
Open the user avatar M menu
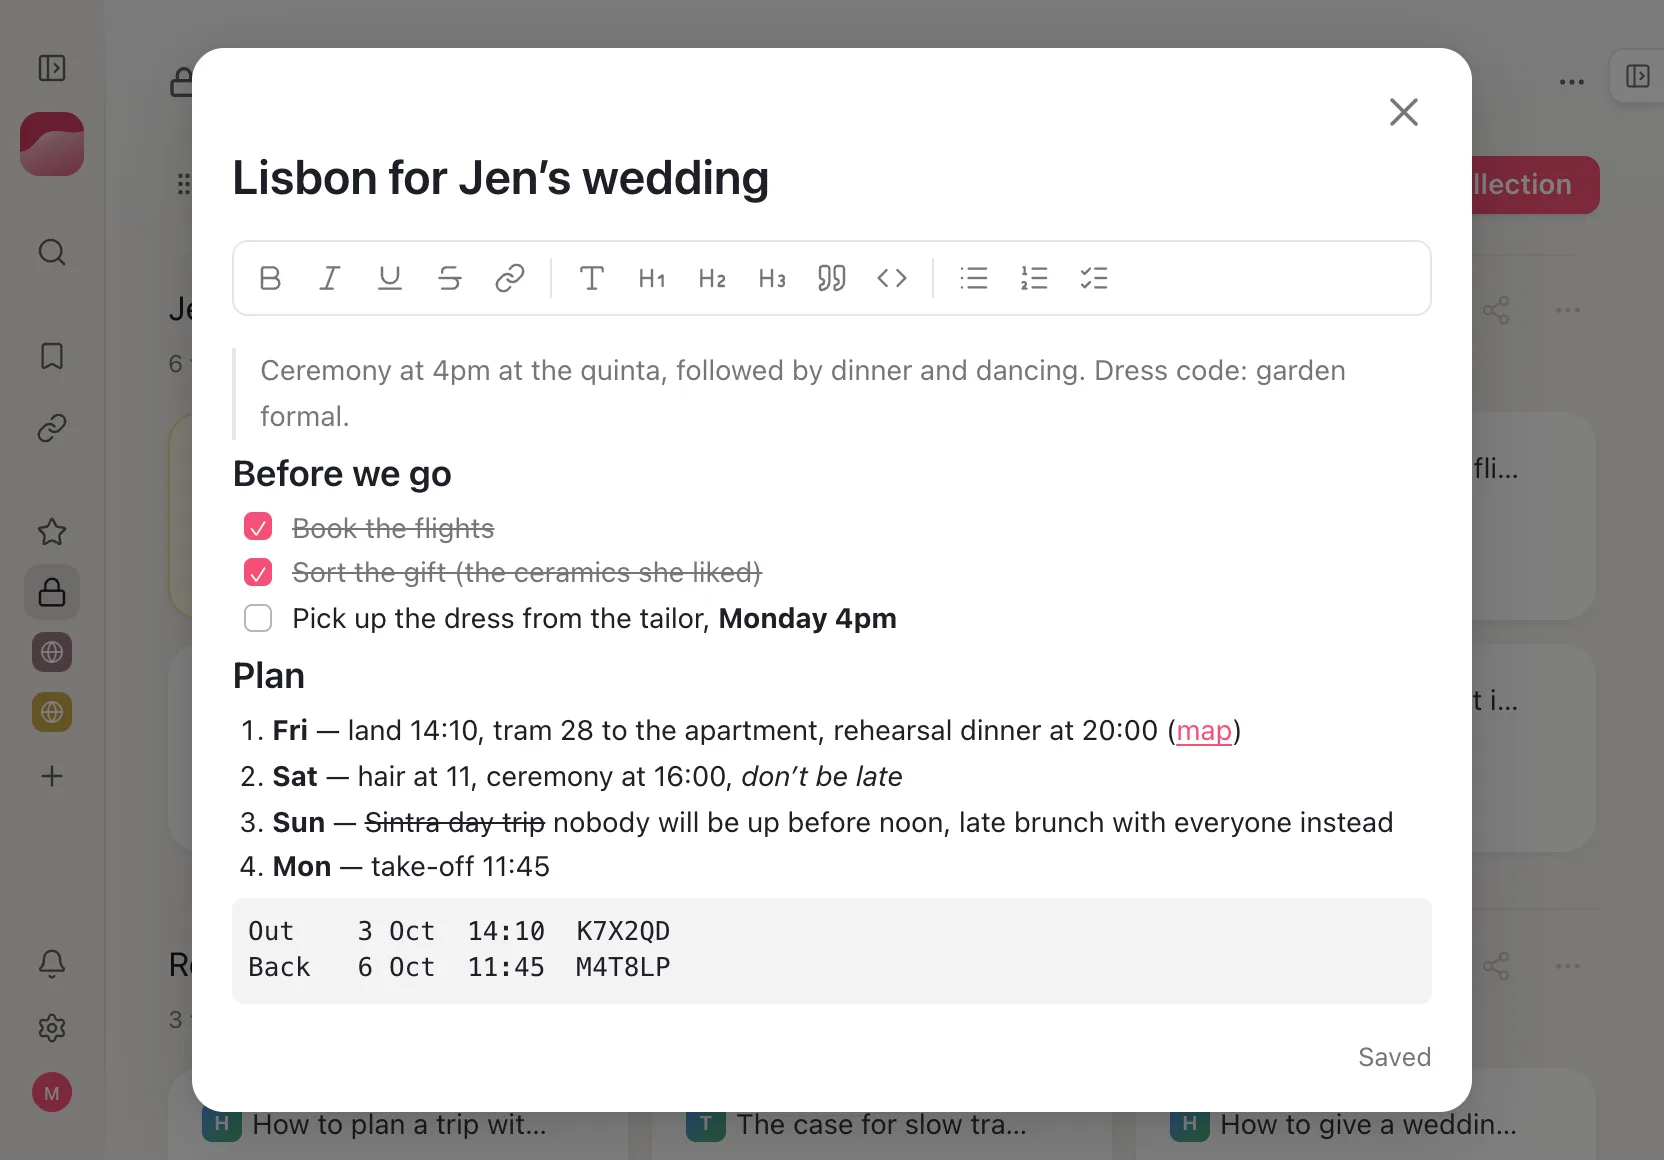(x=52, y=1093)
